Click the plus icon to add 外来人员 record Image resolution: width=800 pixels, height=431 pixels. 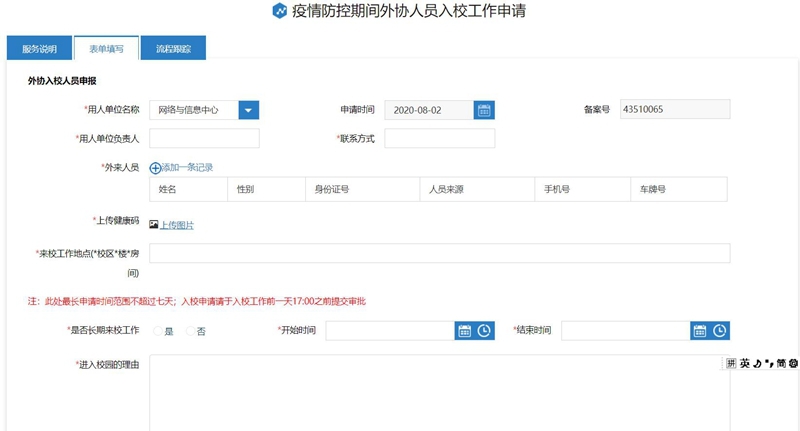[x=155, y=168]
